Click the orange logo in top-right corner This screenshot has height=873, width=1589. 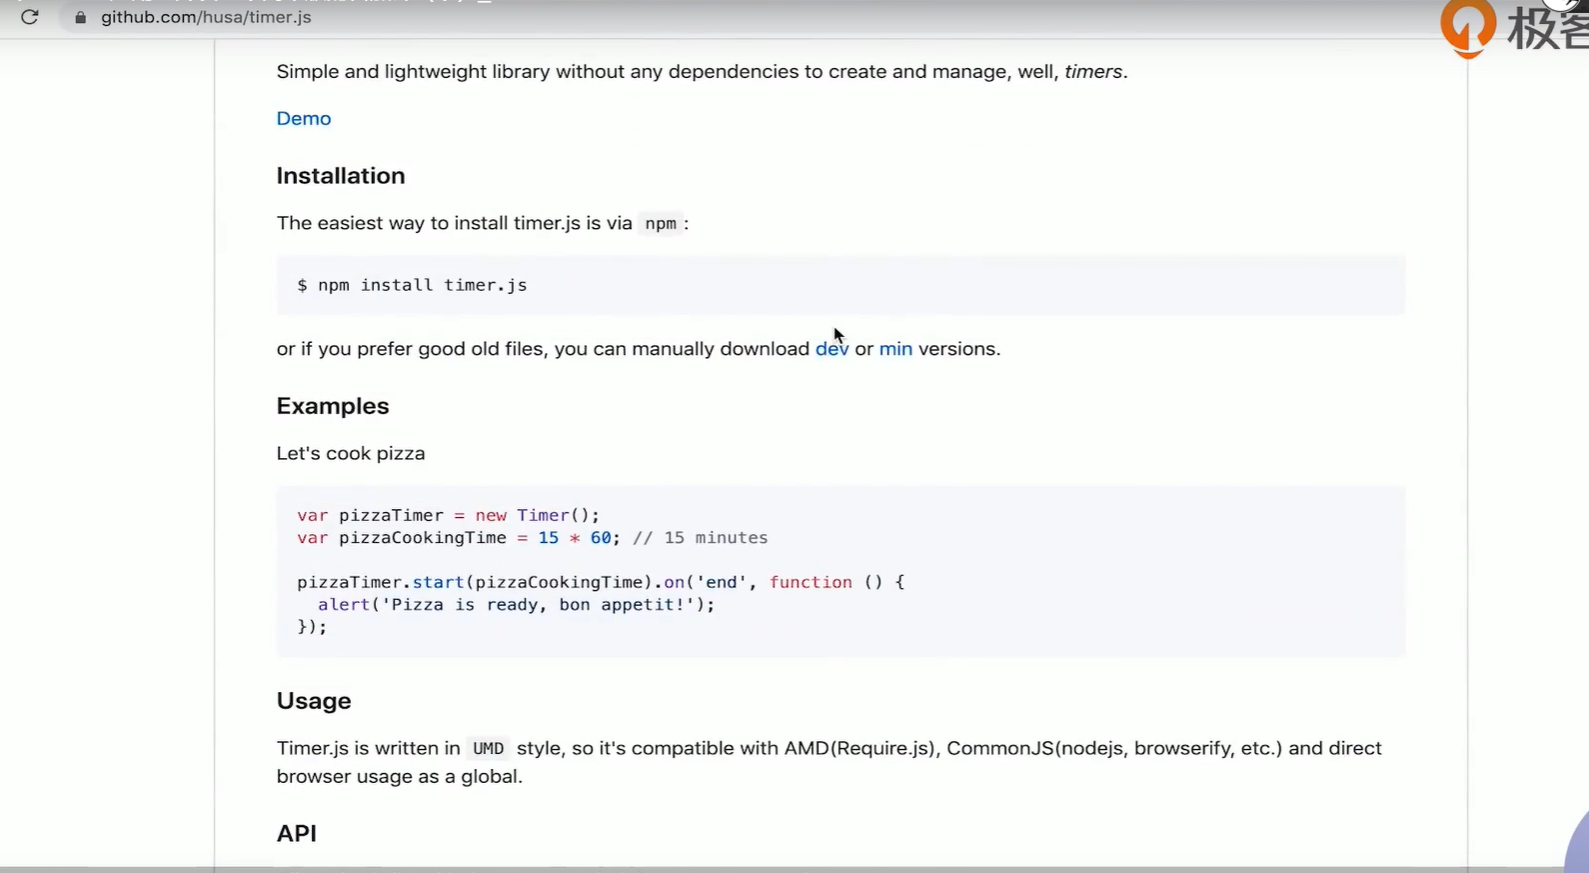click(1467, 27)
